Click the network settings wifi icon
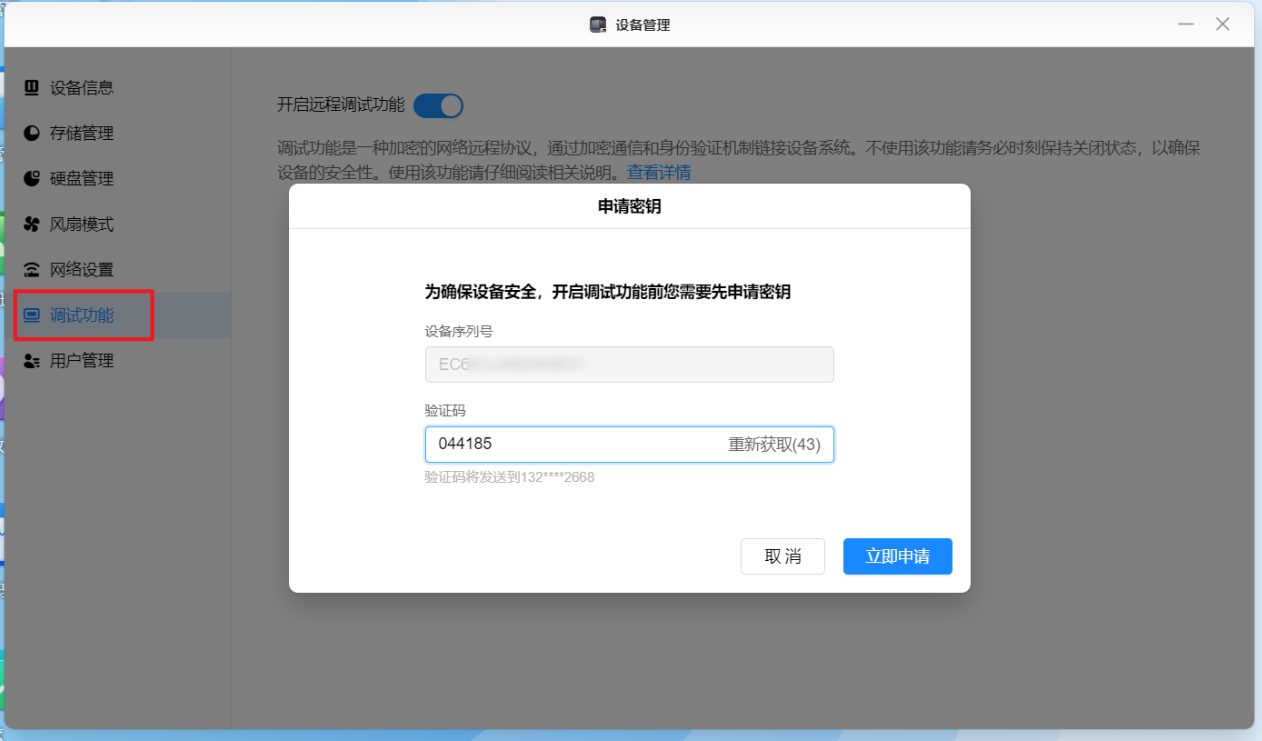The height and width of the screenshot is (741, 1262). (32, 270)
